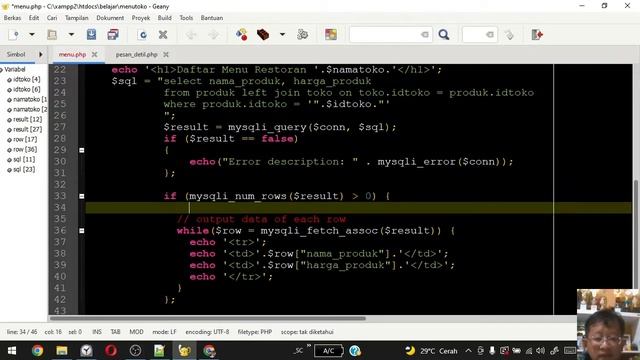The height and width of the screenshot is (360, 640).
Task: Collapse the code fold at line 36
Action: (82, 231)
